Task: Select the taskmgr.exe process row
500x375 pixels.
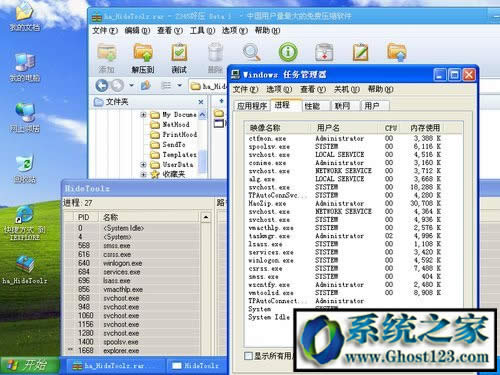Action: 345,236
